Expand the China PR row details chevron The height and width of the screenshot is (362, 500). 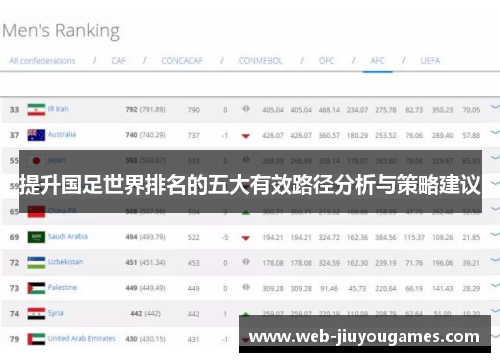495,209
